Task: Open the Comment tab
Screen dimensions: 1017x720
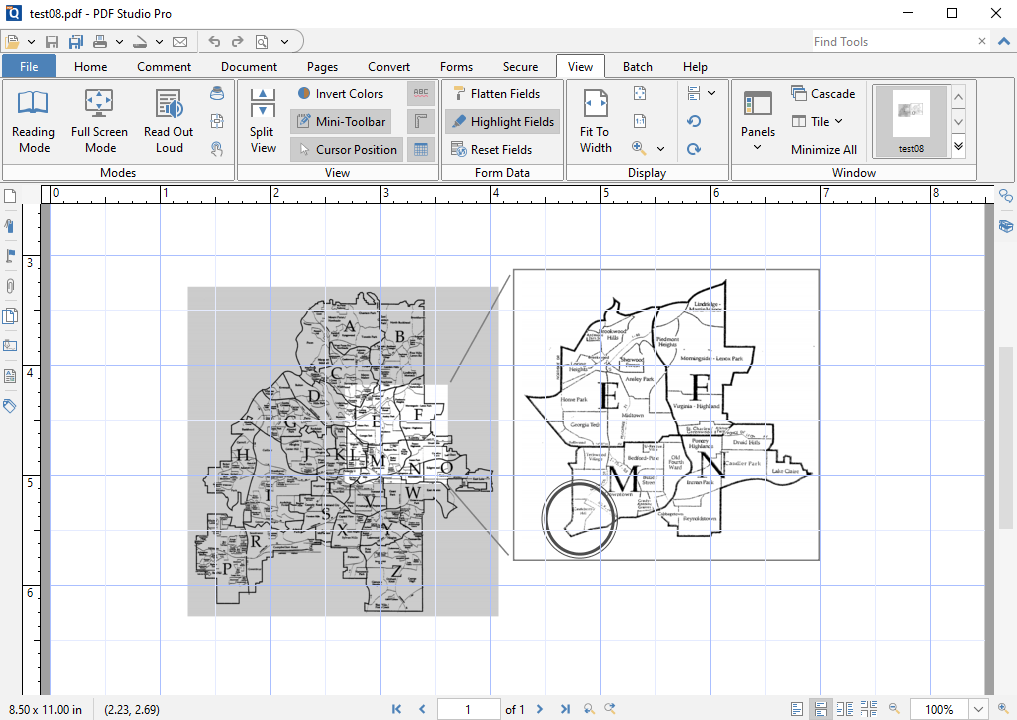Action: point(164,67)
